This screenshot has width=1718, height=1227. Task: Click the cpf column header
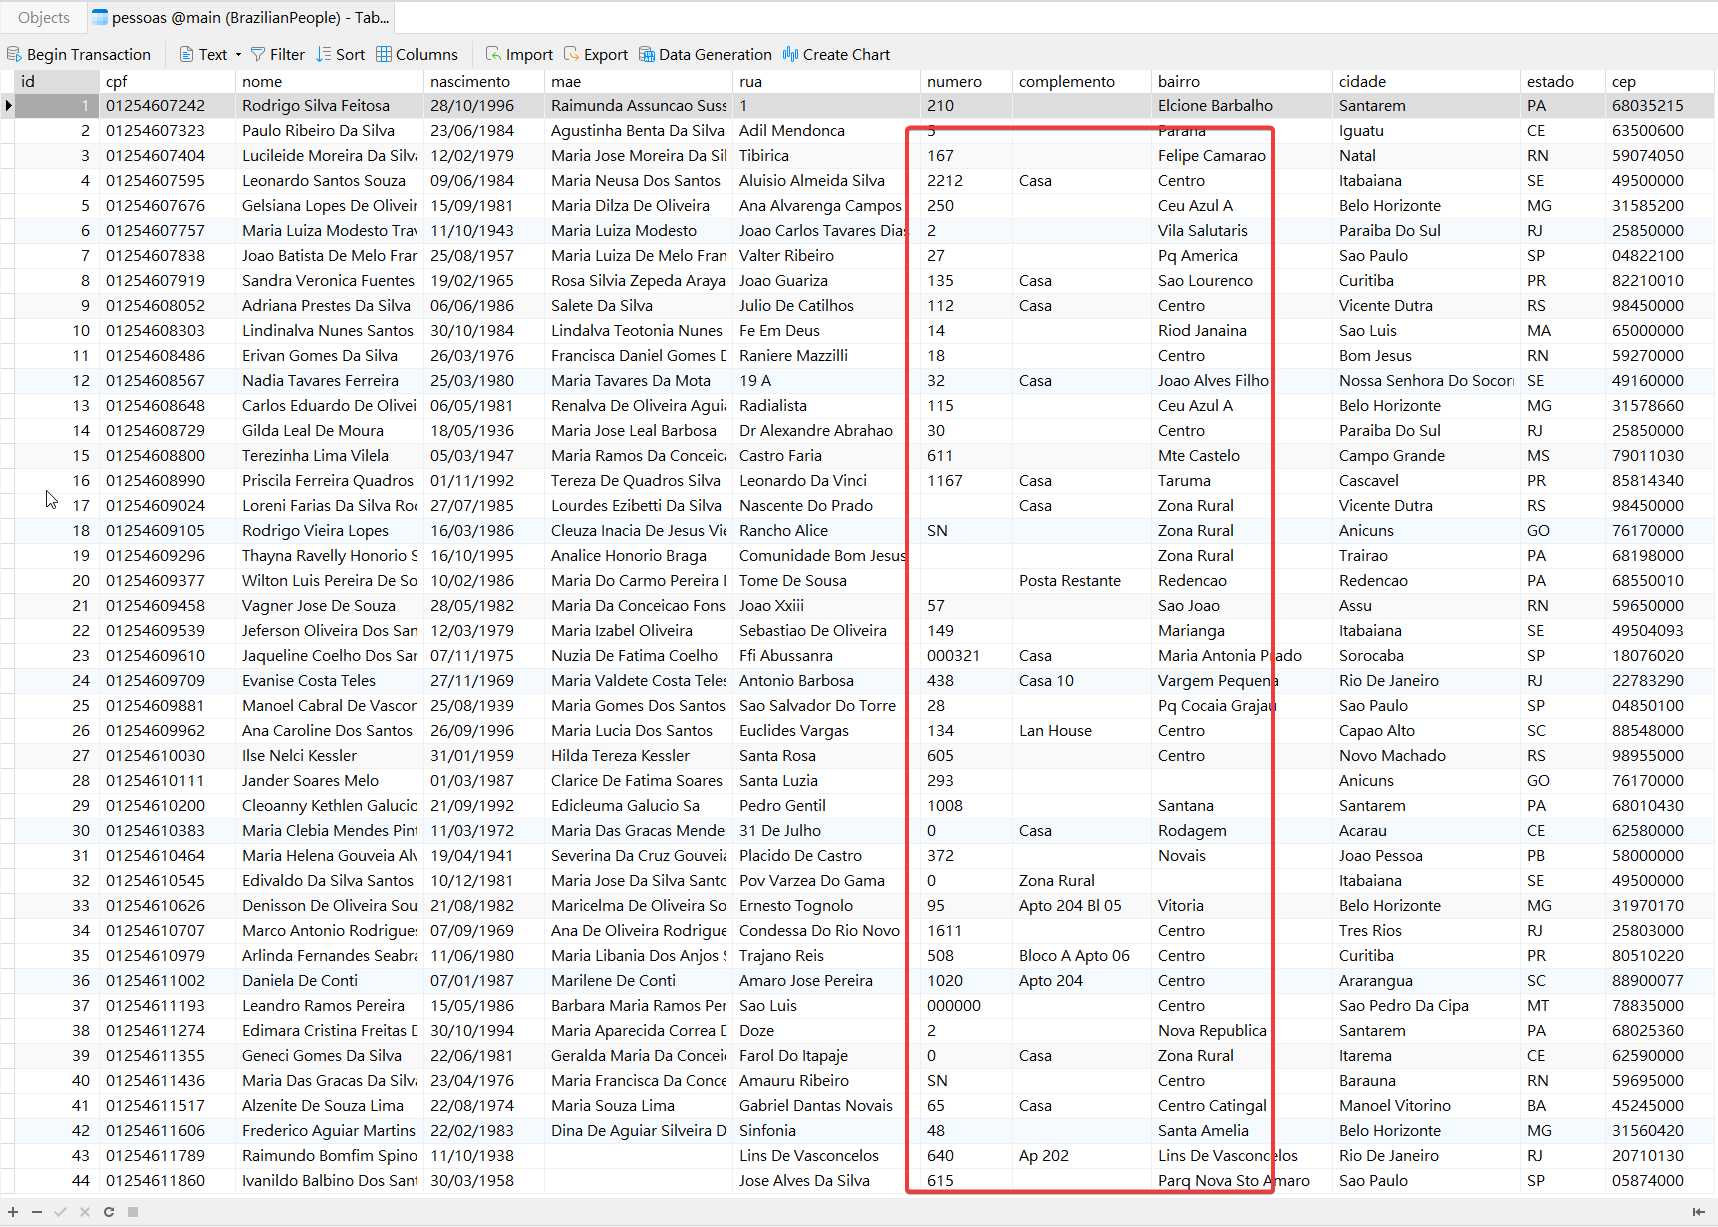click(167, 81)
